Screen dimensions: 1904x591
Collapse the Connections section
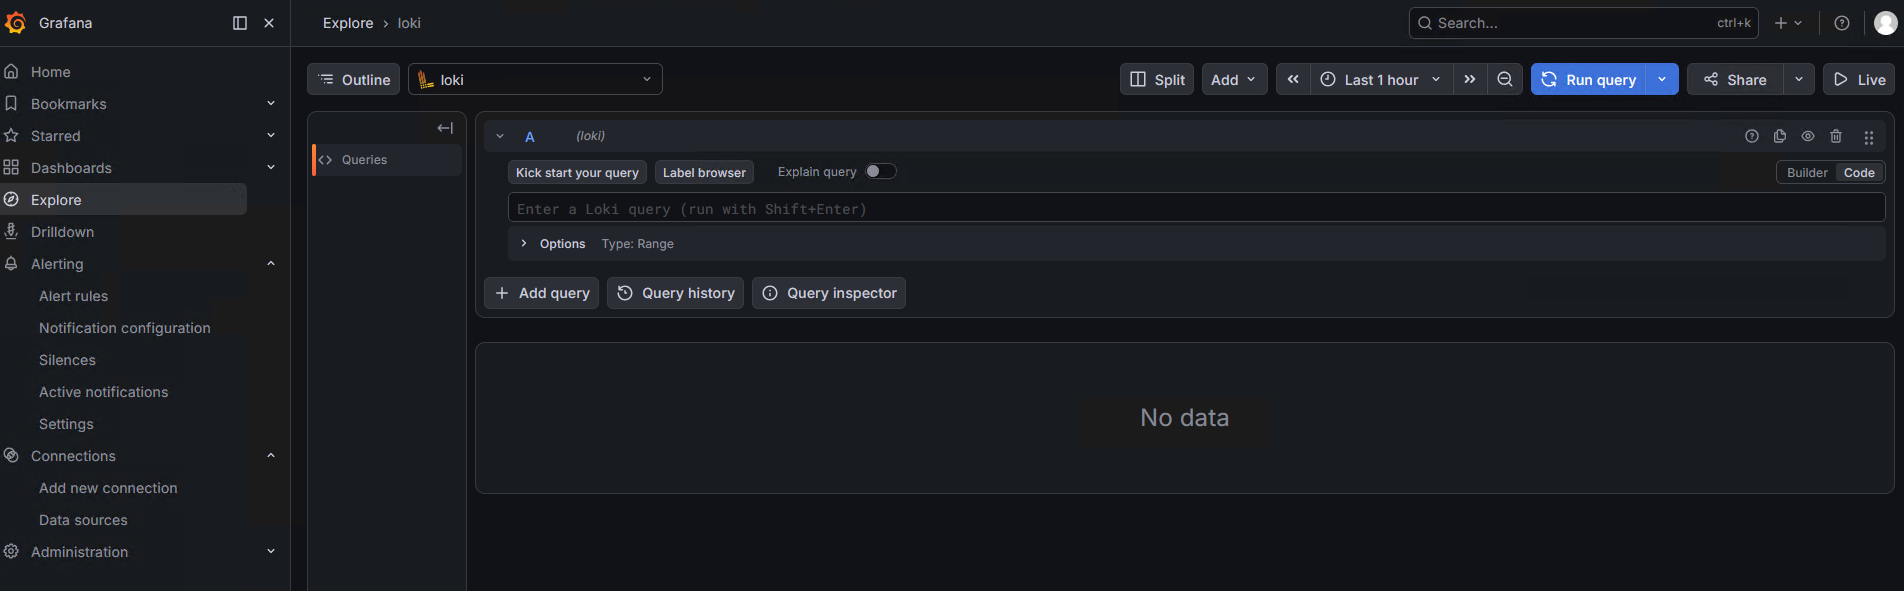pos(271,456)
